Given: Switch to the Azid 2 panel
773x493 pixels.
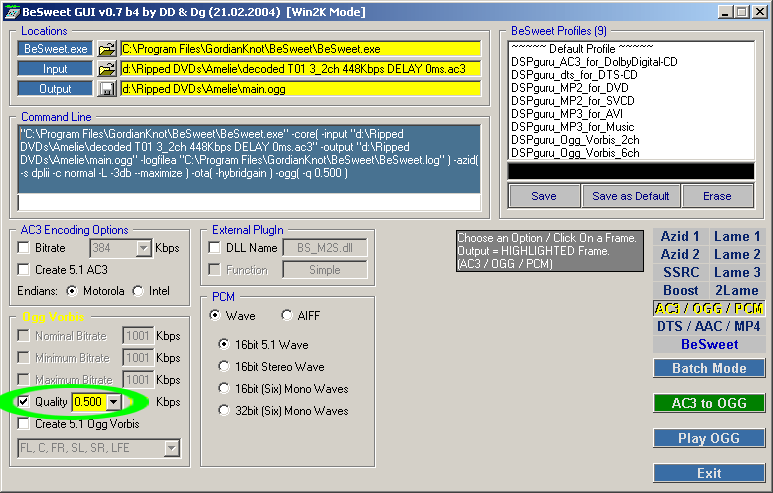Looking at the screenshot, I should (x=680, y=254).
